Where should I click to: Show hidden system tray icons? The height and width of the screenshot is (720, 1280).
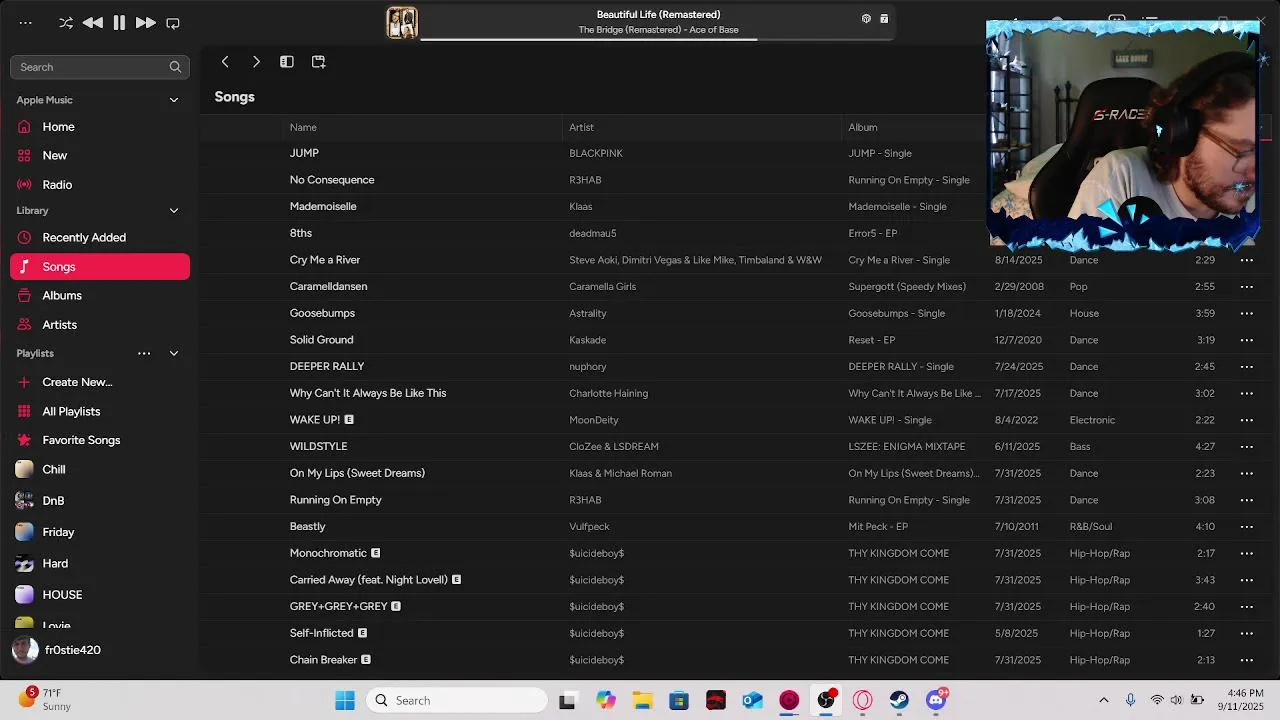tap(1104, 701)
